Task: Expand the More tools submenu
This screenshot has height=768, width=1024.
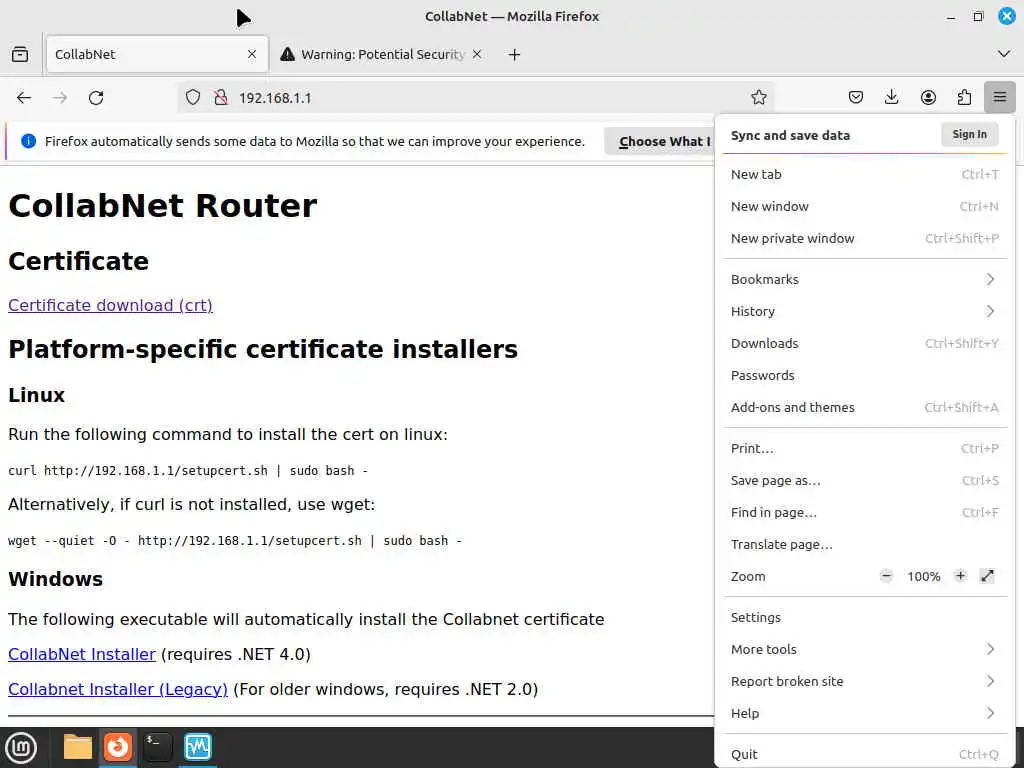Action: pos(865,650)
